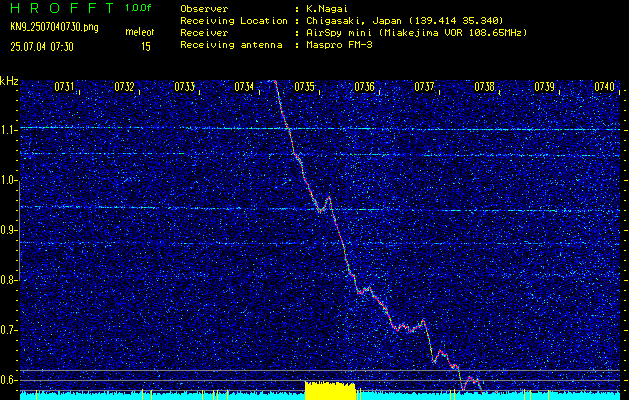This screenshot has width=629, height=400.
Task: Click the Maspro FM-3 antenna text
Action: coord(339,45)
